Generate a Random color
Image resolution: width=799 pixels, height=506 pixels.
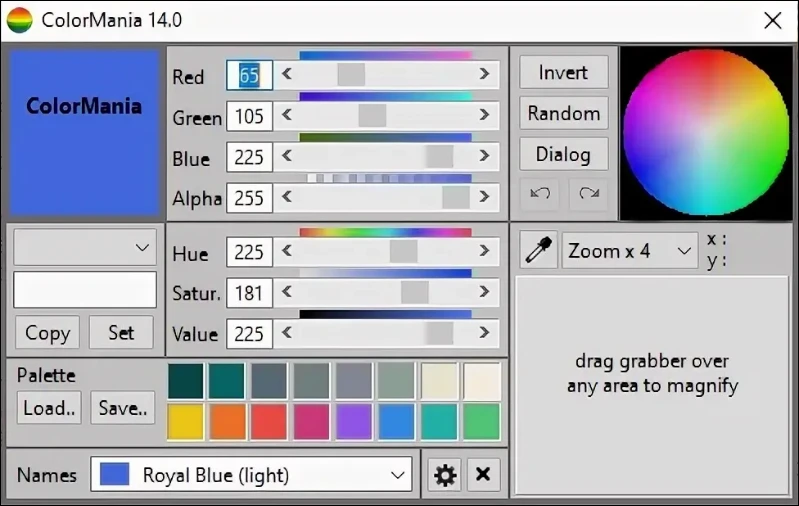coord(564,113)
